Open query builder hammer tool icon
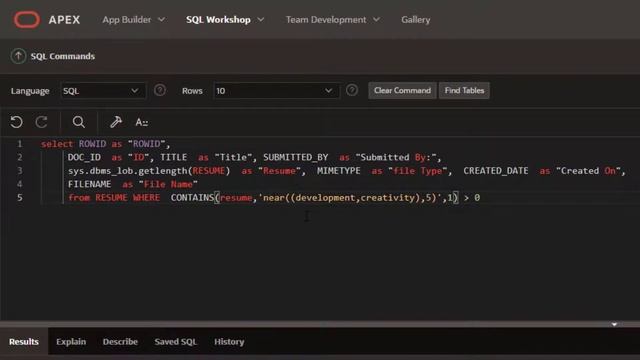Image resolution: width=640 pixels, height=360 pixels. tap(116, 122)
